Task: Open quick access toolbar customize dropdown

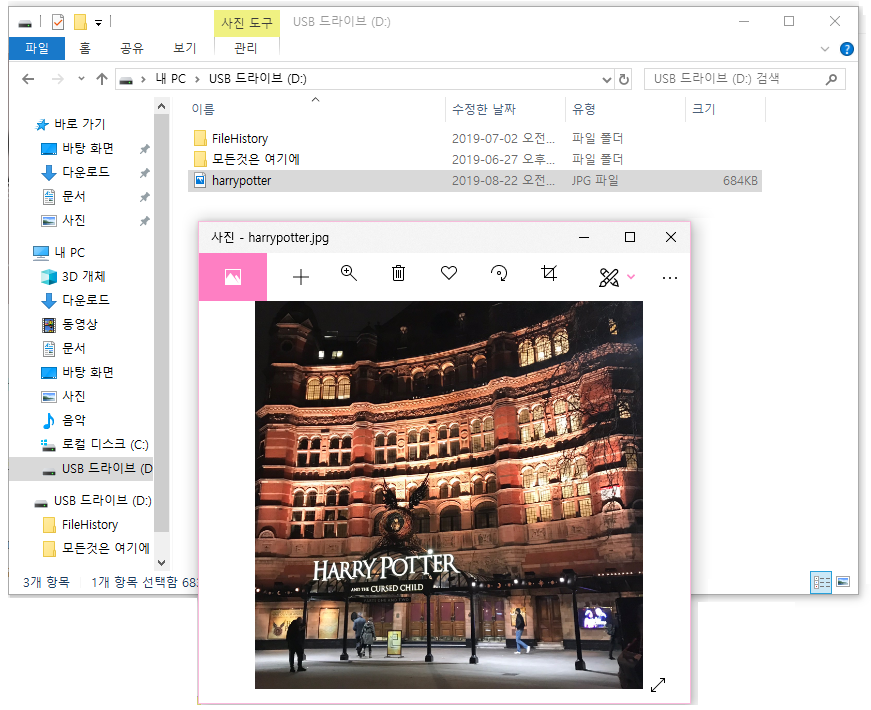Action: coord(98,23)
